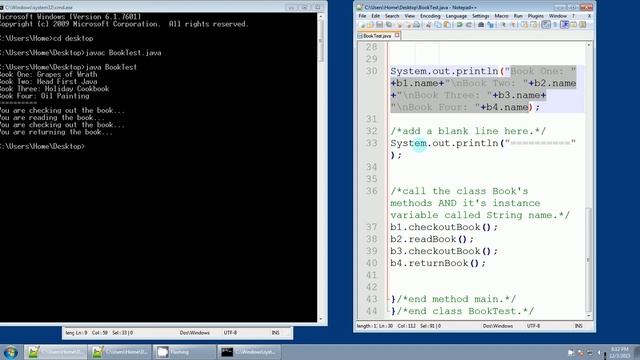The height and width of the screenshot is (360, 640).
Task: Save the file using the floppy disk icon
Action: [379, 25]
